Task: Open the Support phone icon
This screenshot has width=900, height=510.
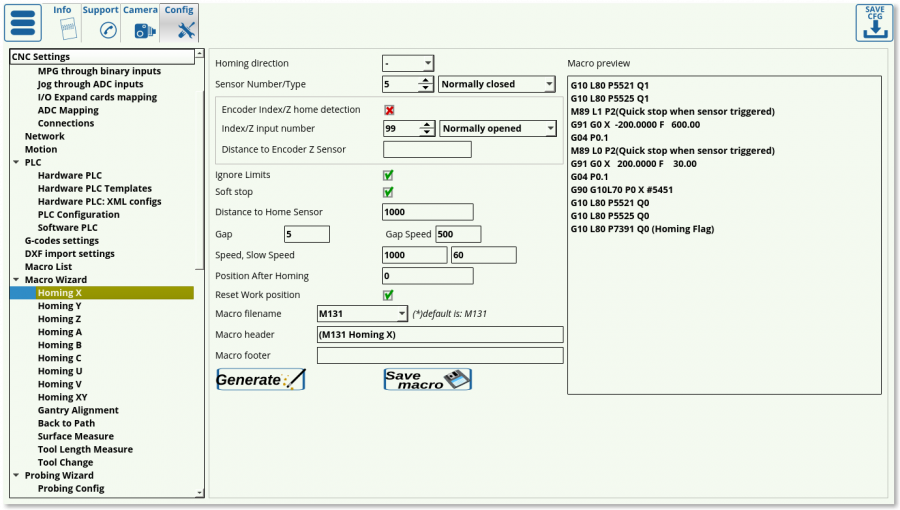Action: pos(100,29)
